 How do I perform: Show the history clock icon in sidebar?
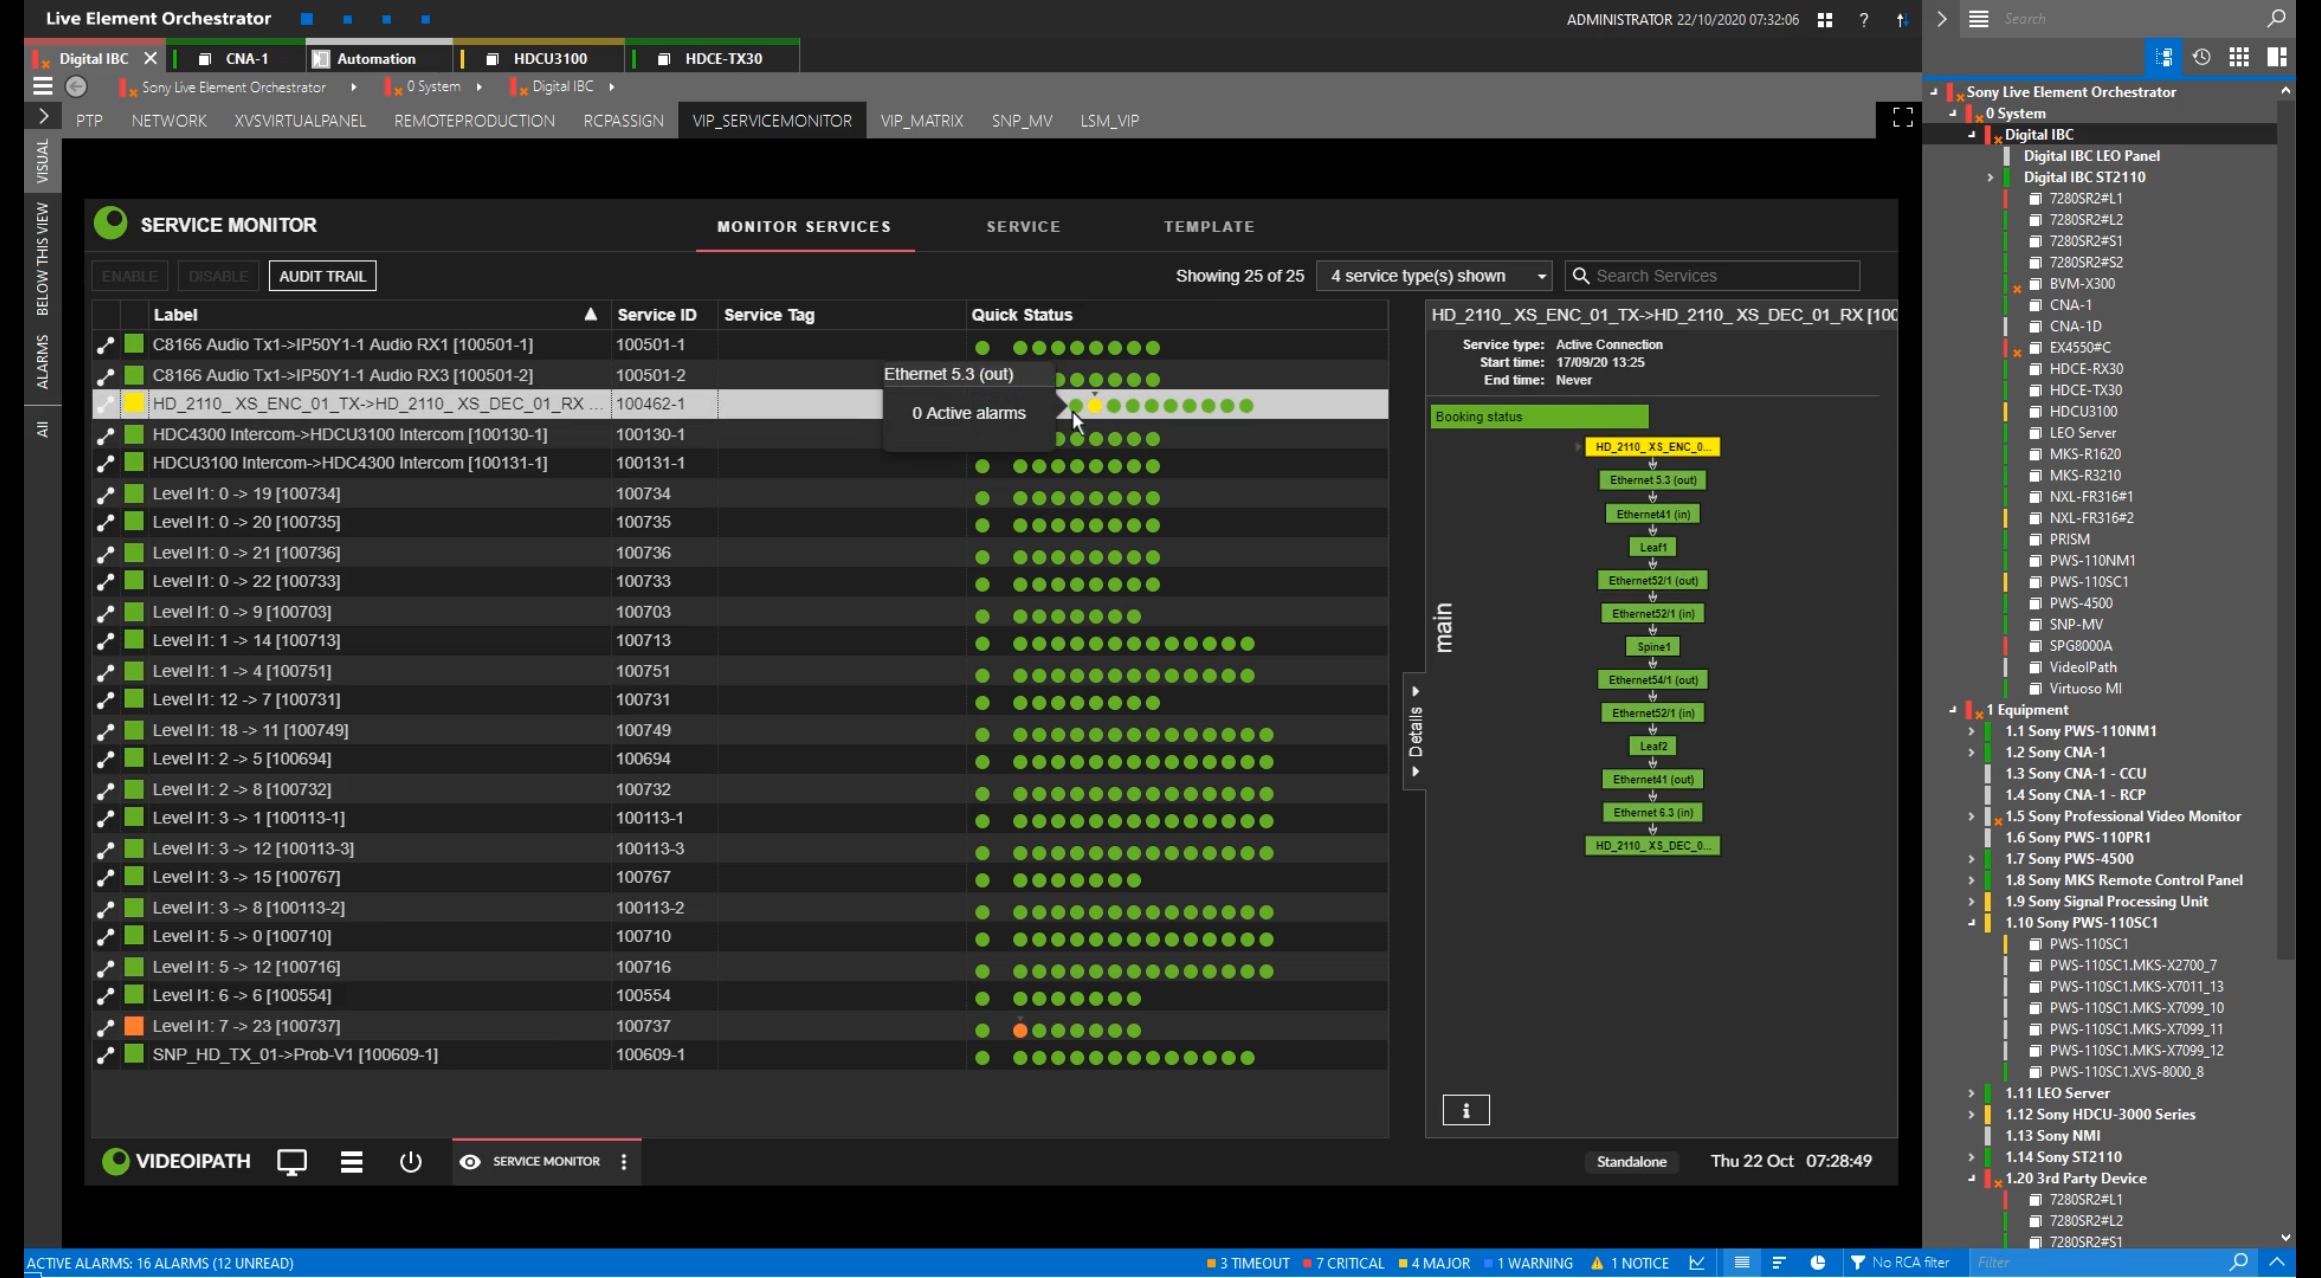click(2201, 57)
